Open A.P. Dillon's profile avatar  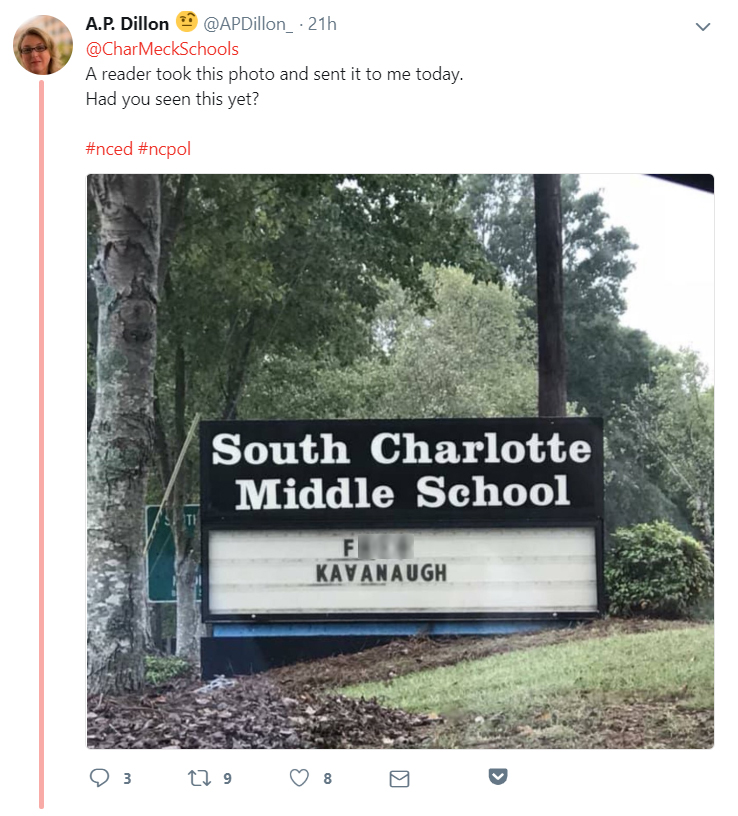click(x=43, y=45)
